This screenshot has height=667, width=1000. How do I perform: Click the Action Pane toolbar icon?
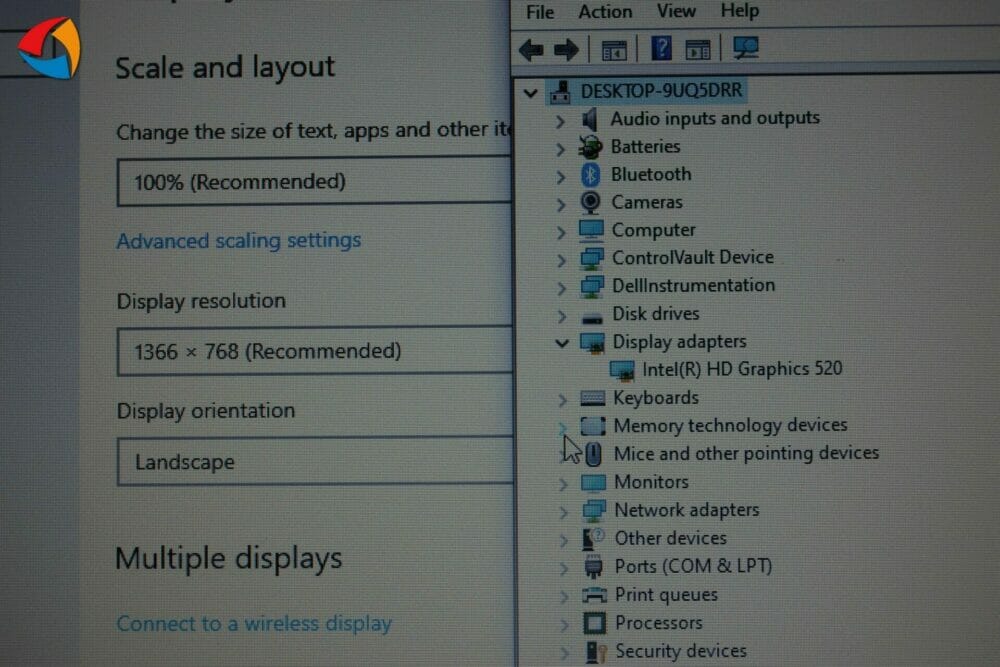697,49
